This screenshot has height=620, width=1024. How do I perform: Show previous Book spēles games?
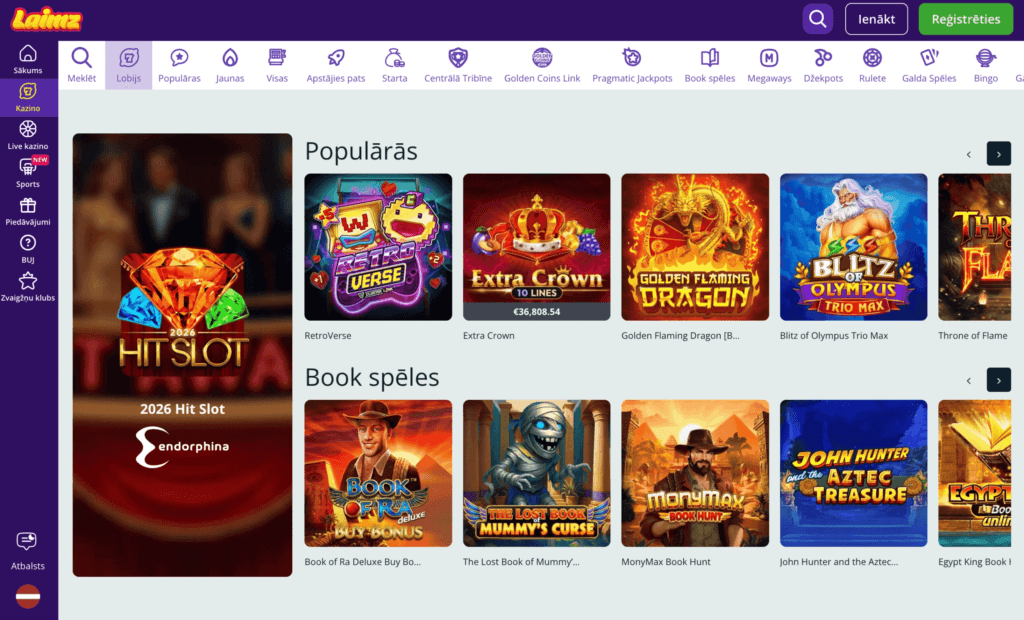[x=968, y=380]
